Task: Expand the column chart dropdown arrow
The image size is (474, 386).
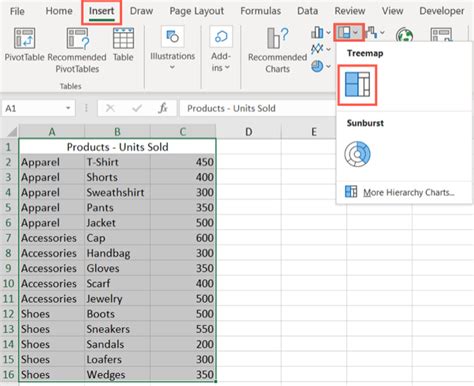Action: [328, 33]
